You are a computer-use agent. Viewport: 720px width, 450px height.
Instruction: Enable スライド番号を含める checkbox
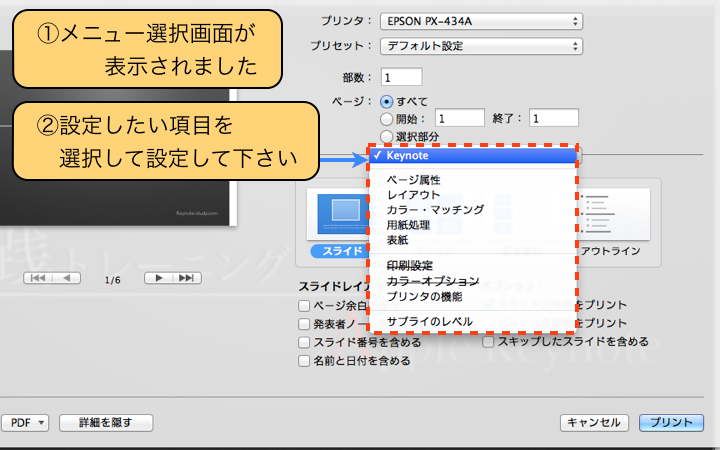[x=304, y=342]
